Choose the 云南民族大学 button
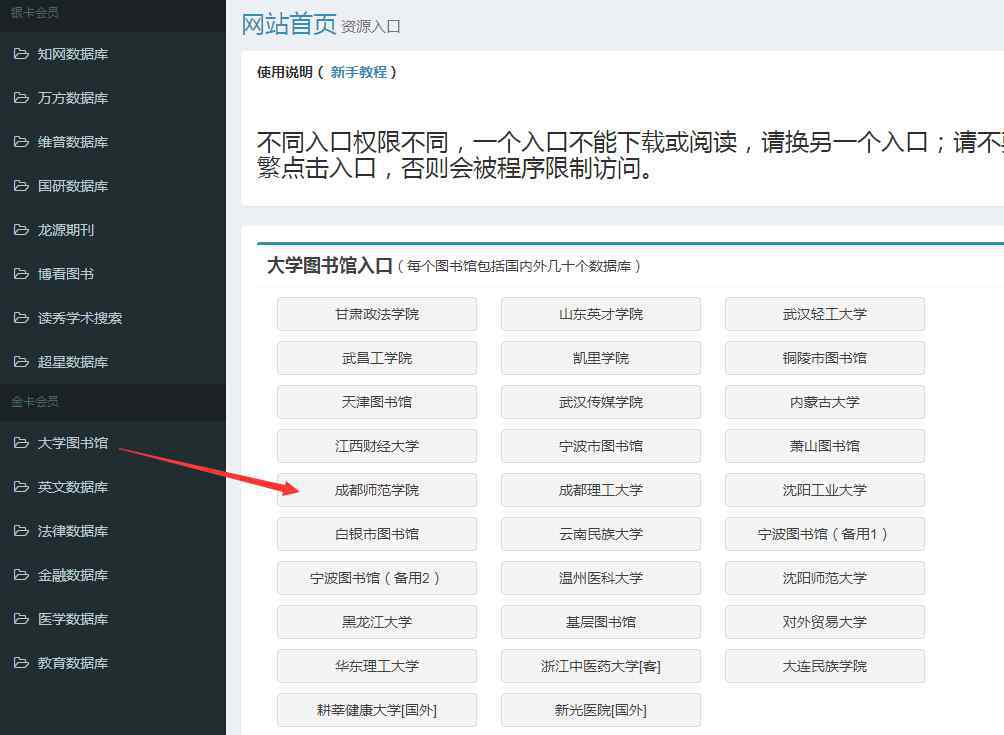 click(x=601, y=534)
